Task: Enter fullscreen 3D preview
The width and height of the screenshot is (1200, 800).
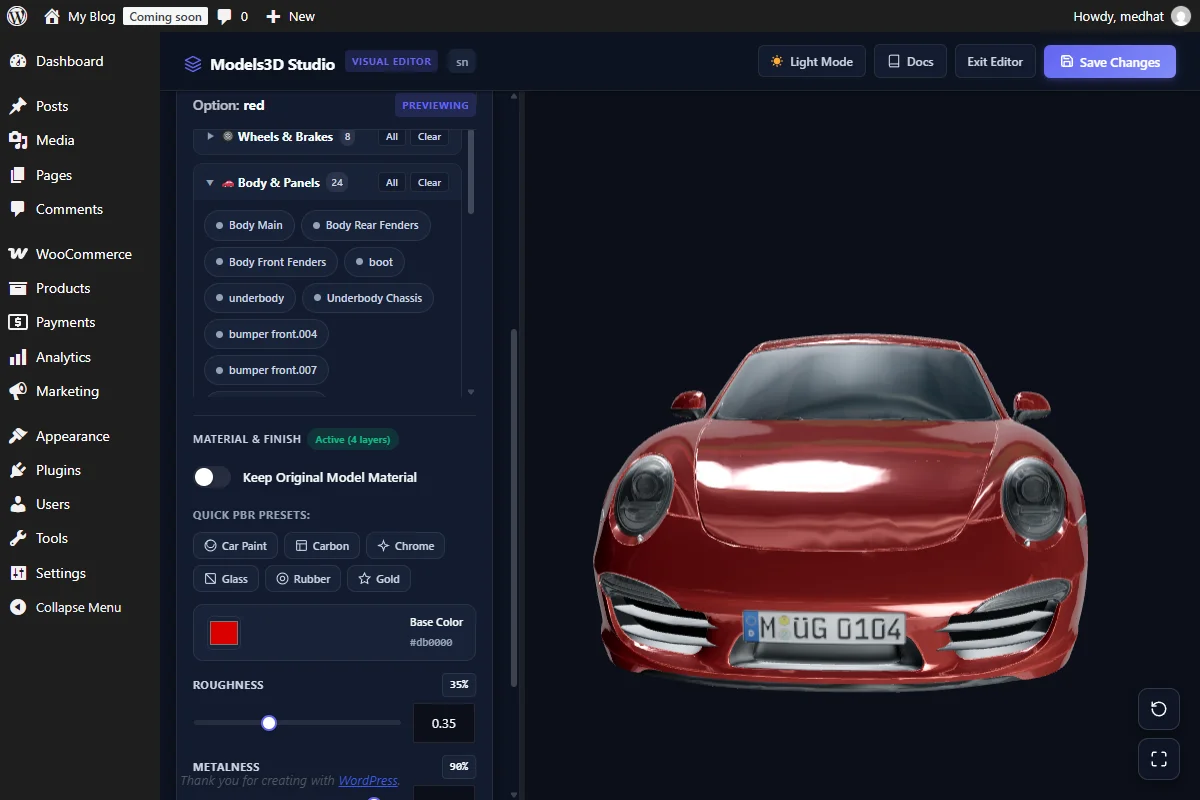Action: click(1159, 759)
